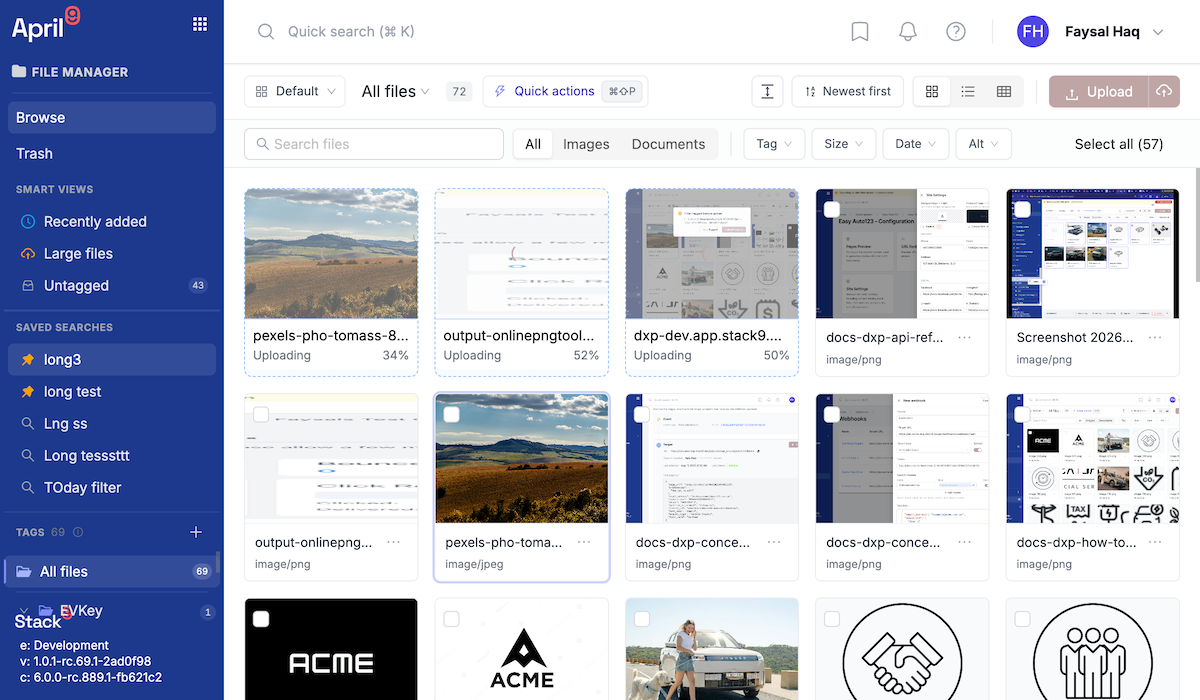Expand the Faysal Haq user menu

tap(1158, 32)
